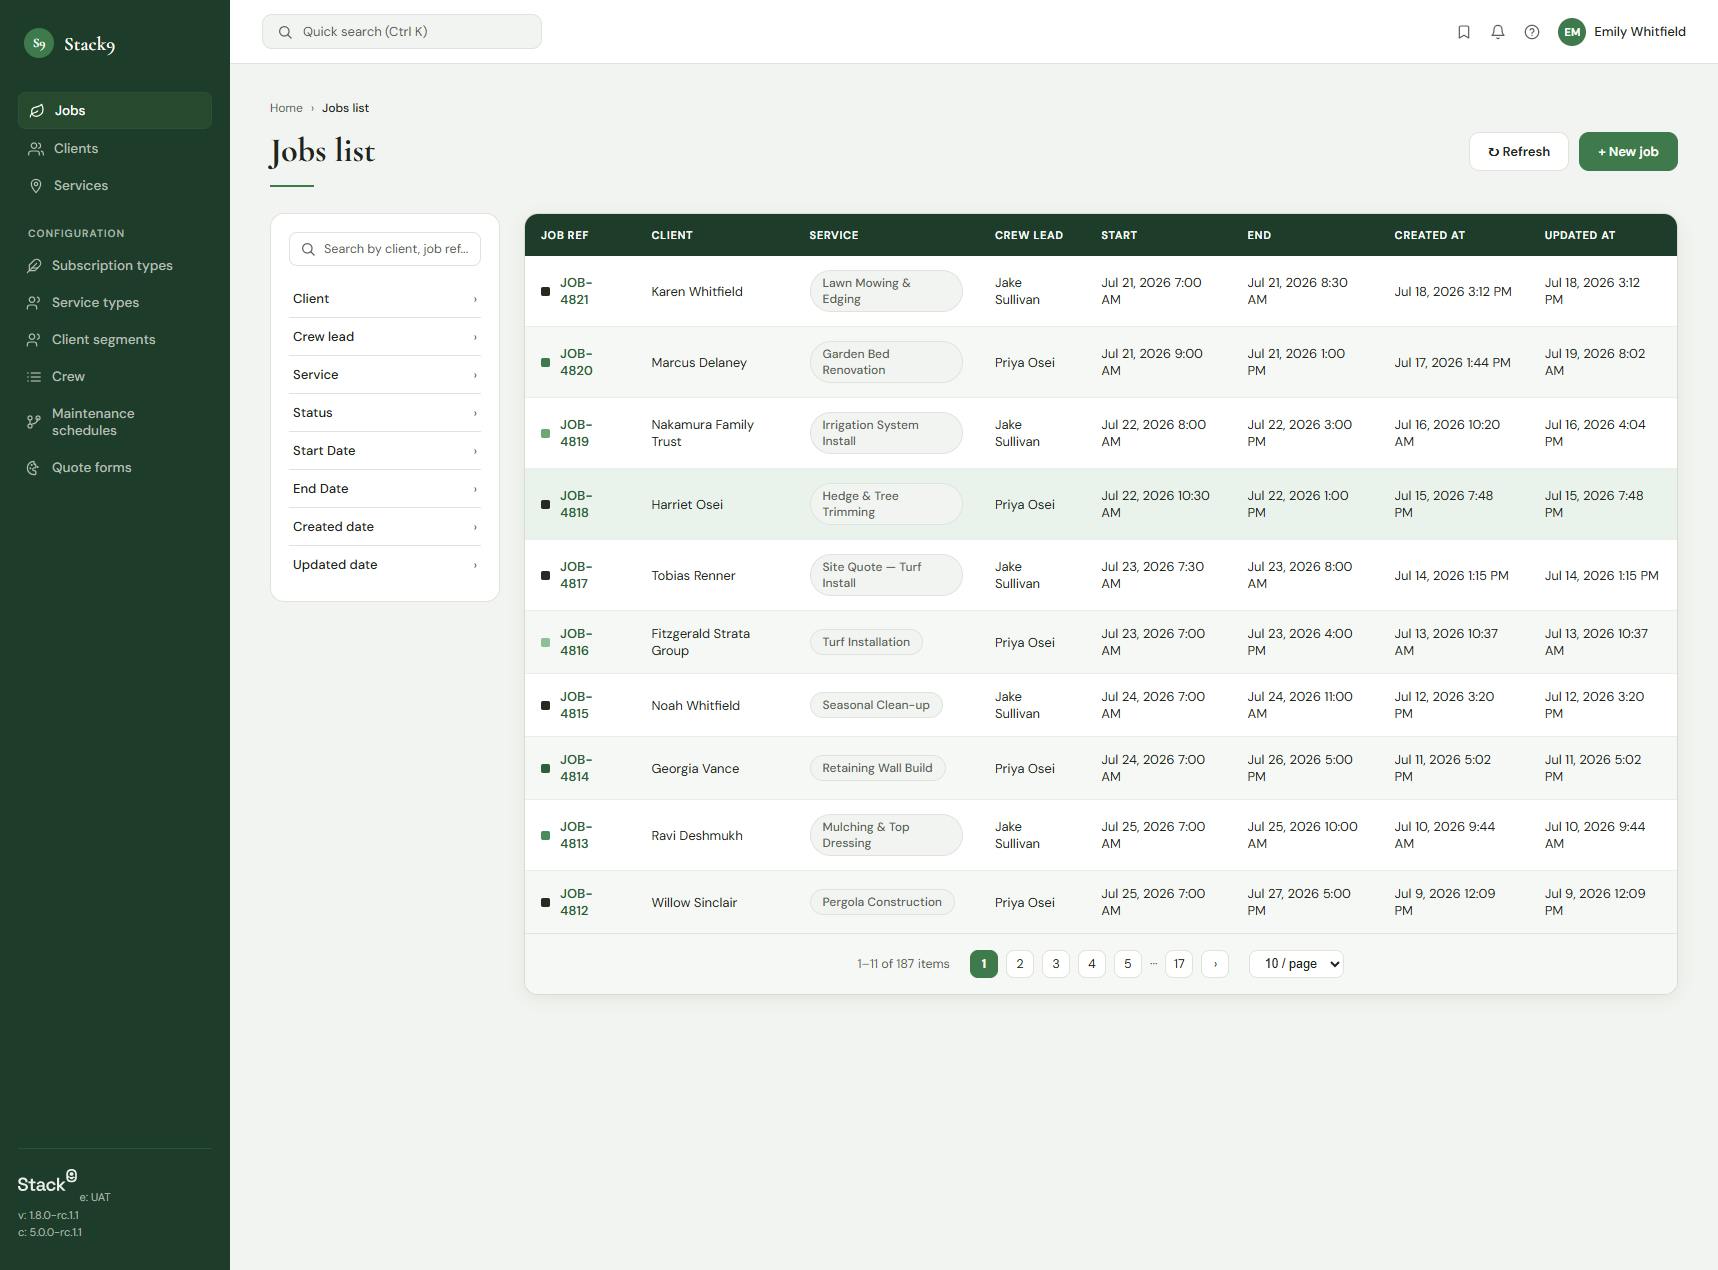
Task: Open the bookmarks icon in header
Action: click(1464, 32)
